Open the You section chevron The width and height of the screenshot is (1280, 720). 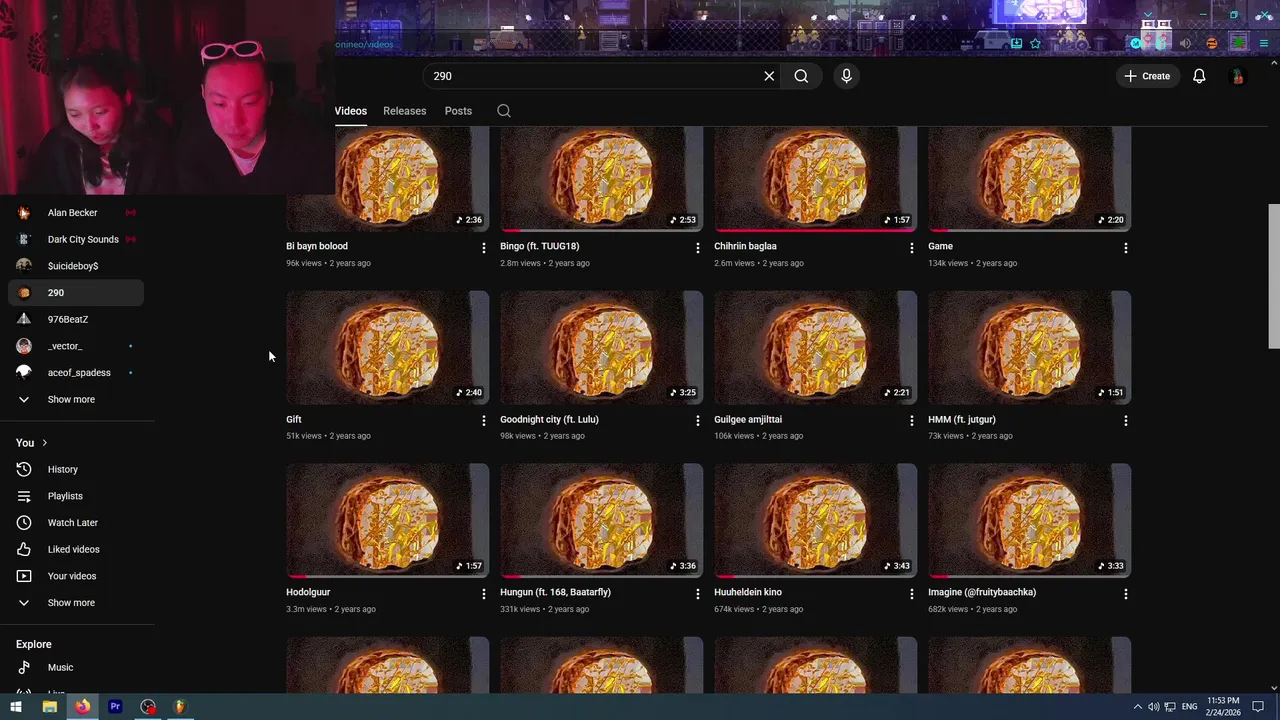click(x=44, y=443)
